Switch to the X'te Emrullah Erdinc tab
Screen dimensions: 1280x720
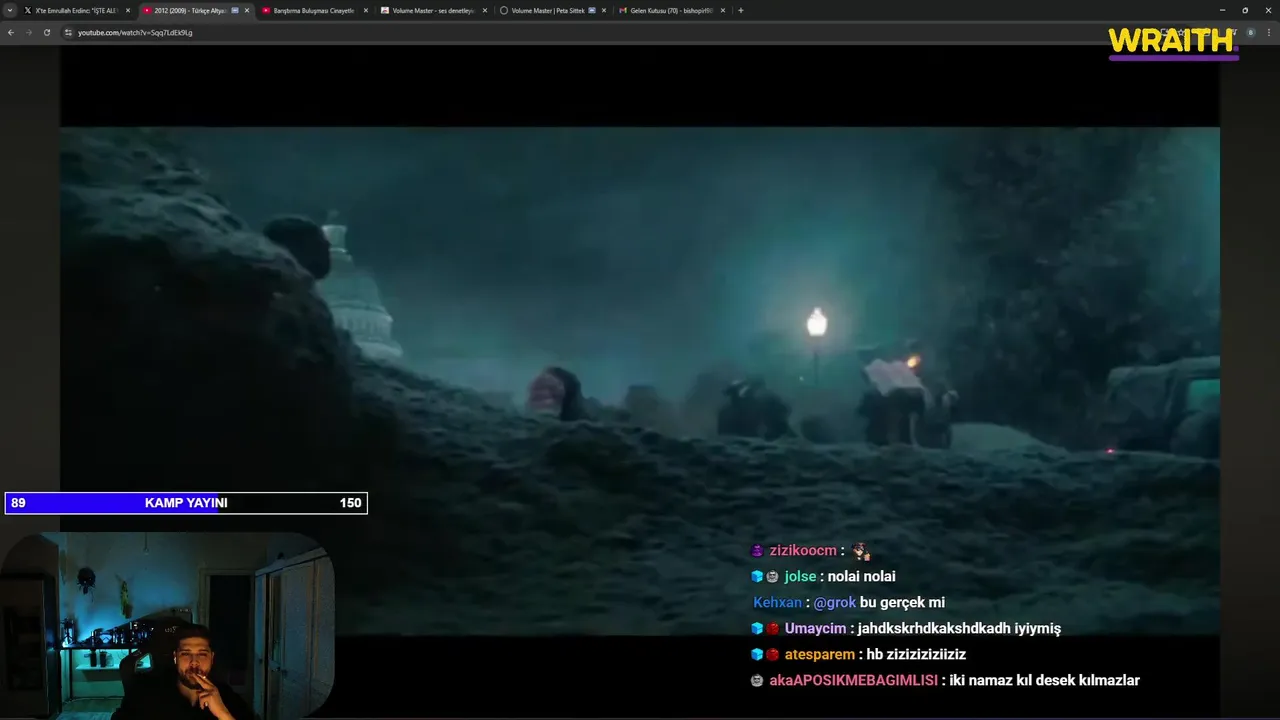pos(77,10)
